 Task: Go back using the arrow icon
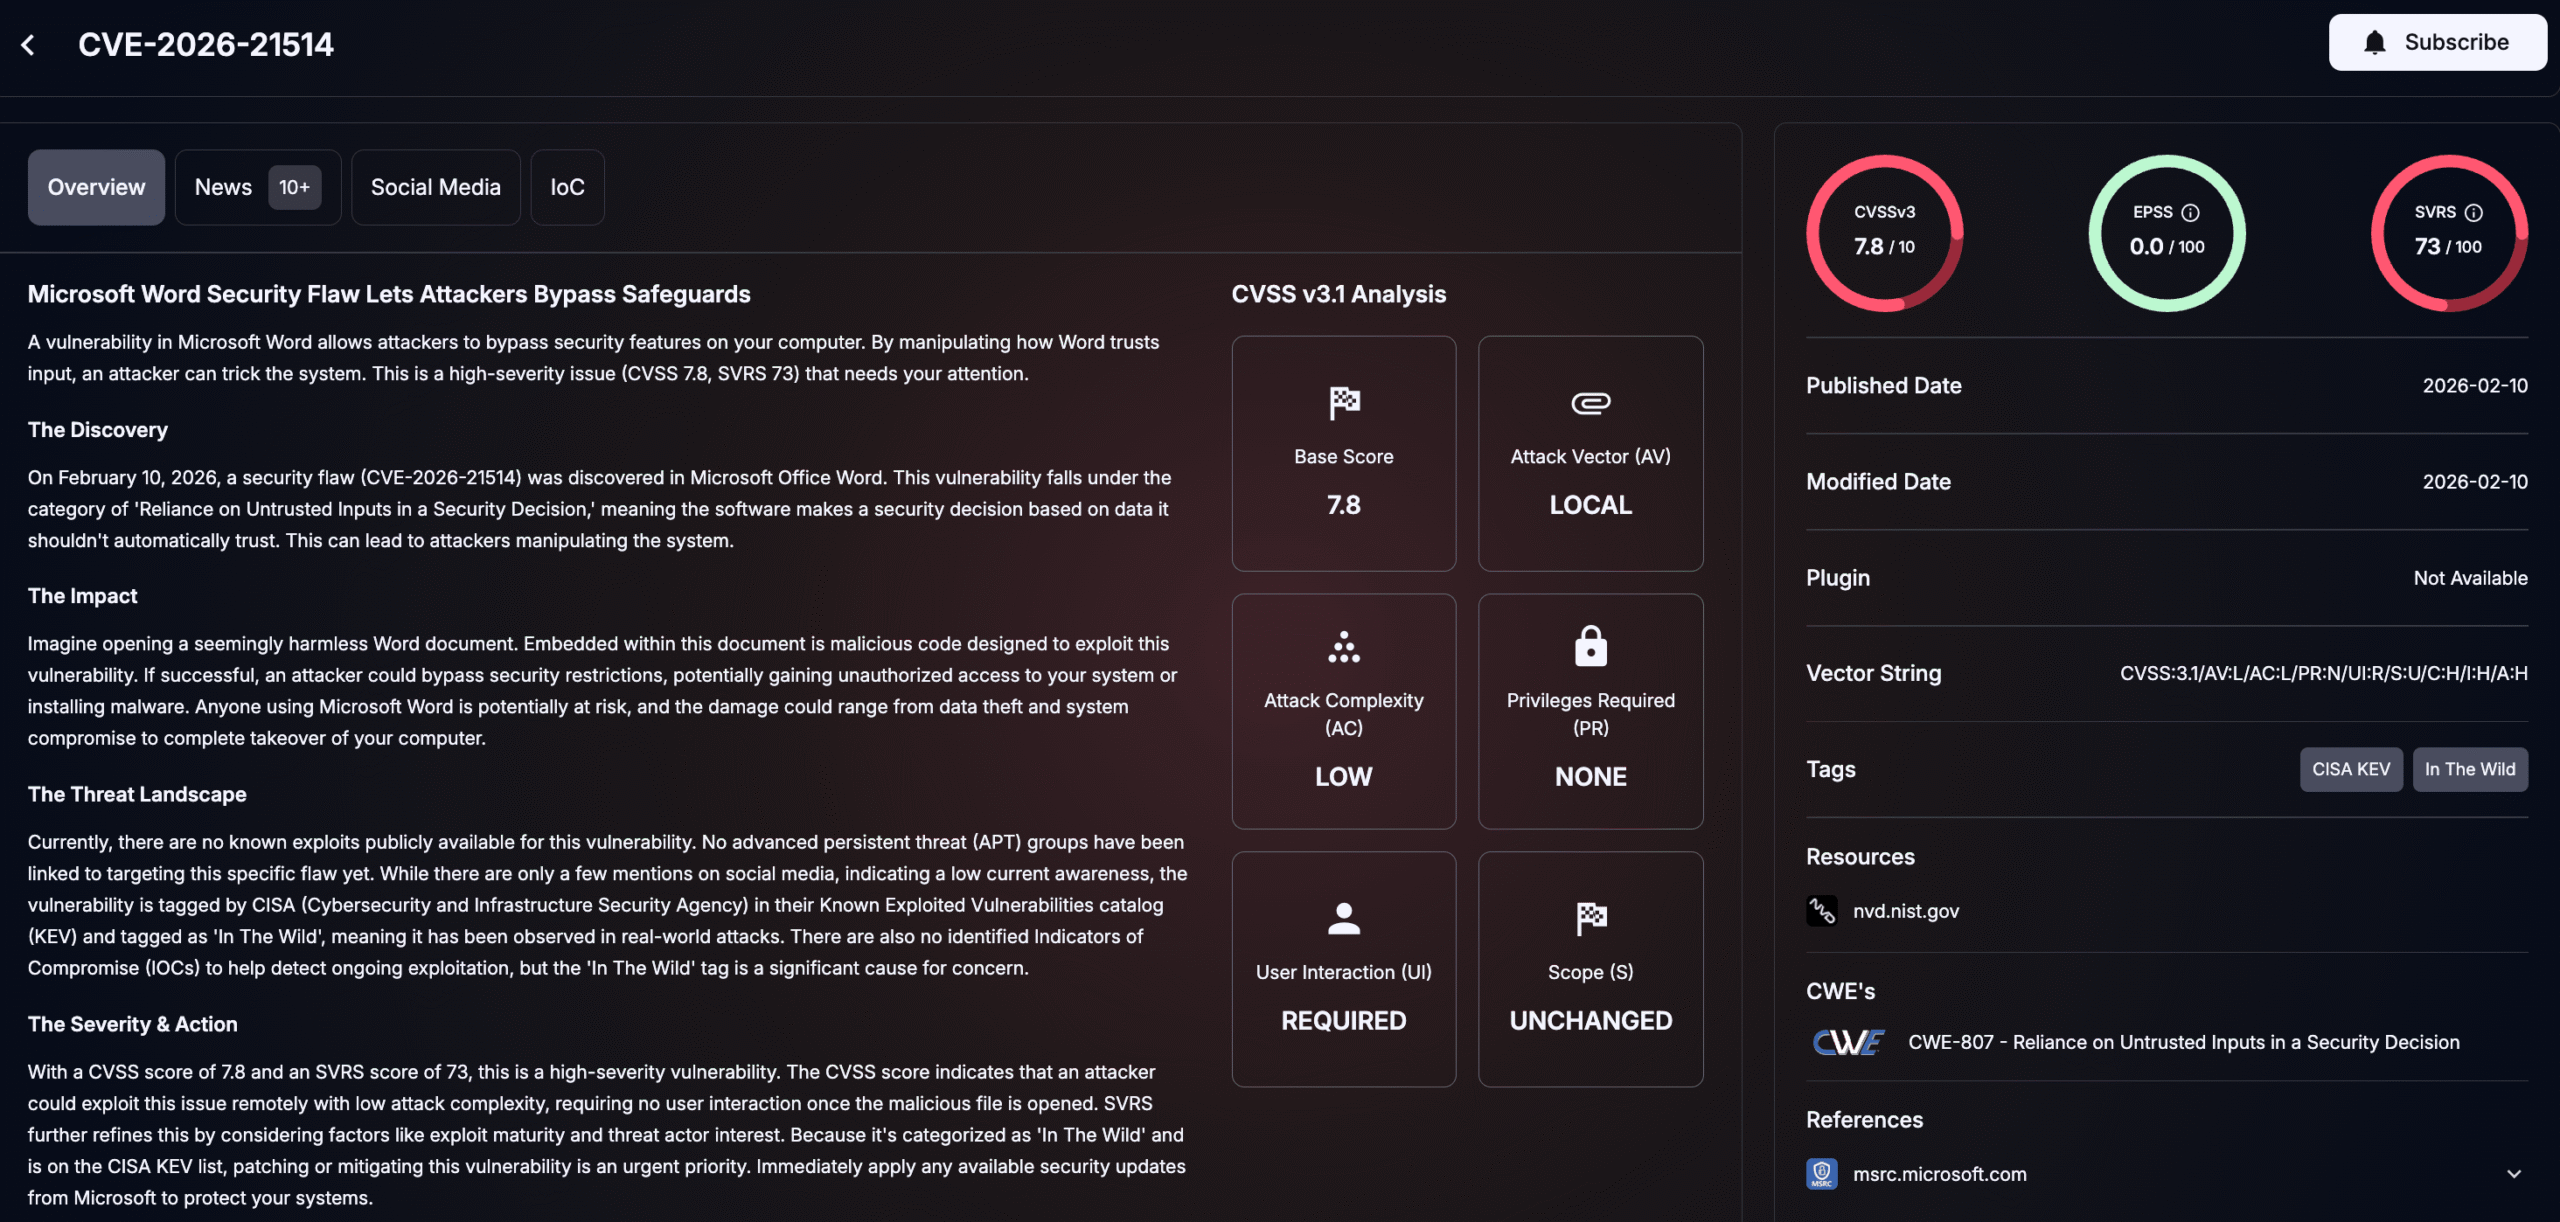28,45
